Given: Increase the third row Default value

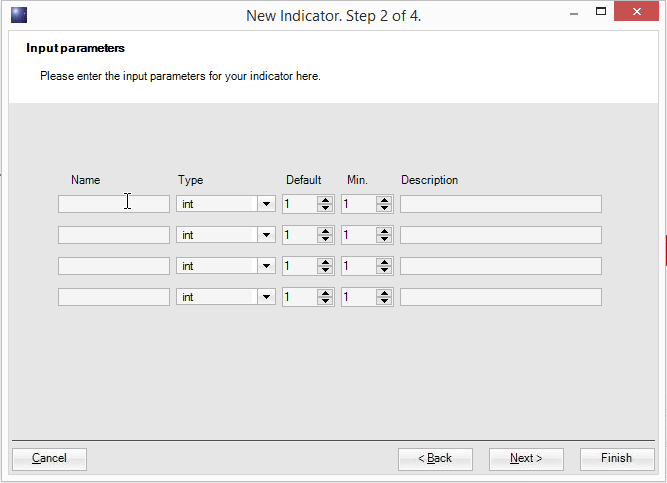Looking at the screenshot, I should point(325,262).
